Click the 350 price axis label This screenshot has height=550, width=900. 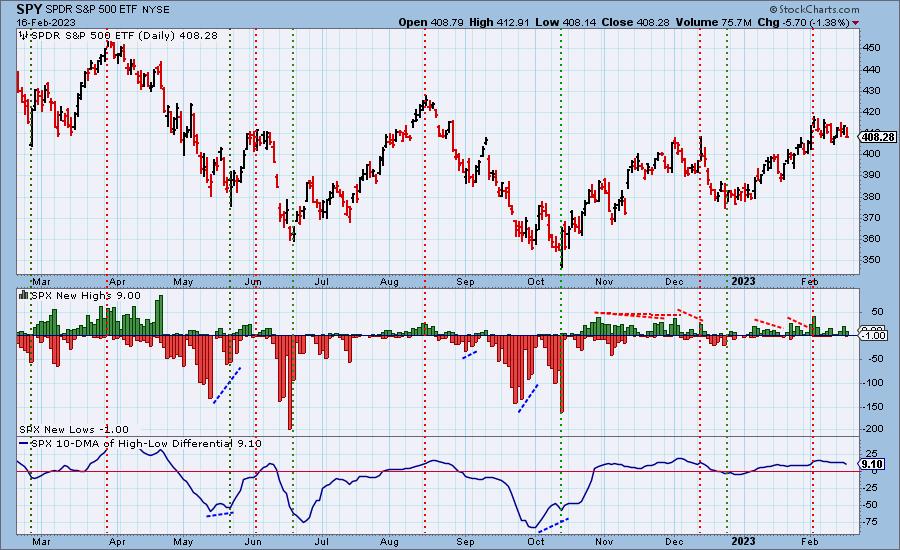(x=871, y=259)
